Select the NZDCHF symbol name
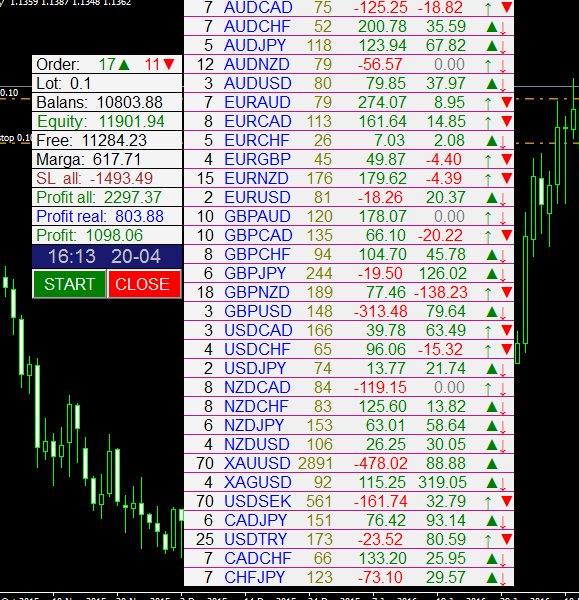The height and width of the screenshot is (600, 579). tap(256, 406)
